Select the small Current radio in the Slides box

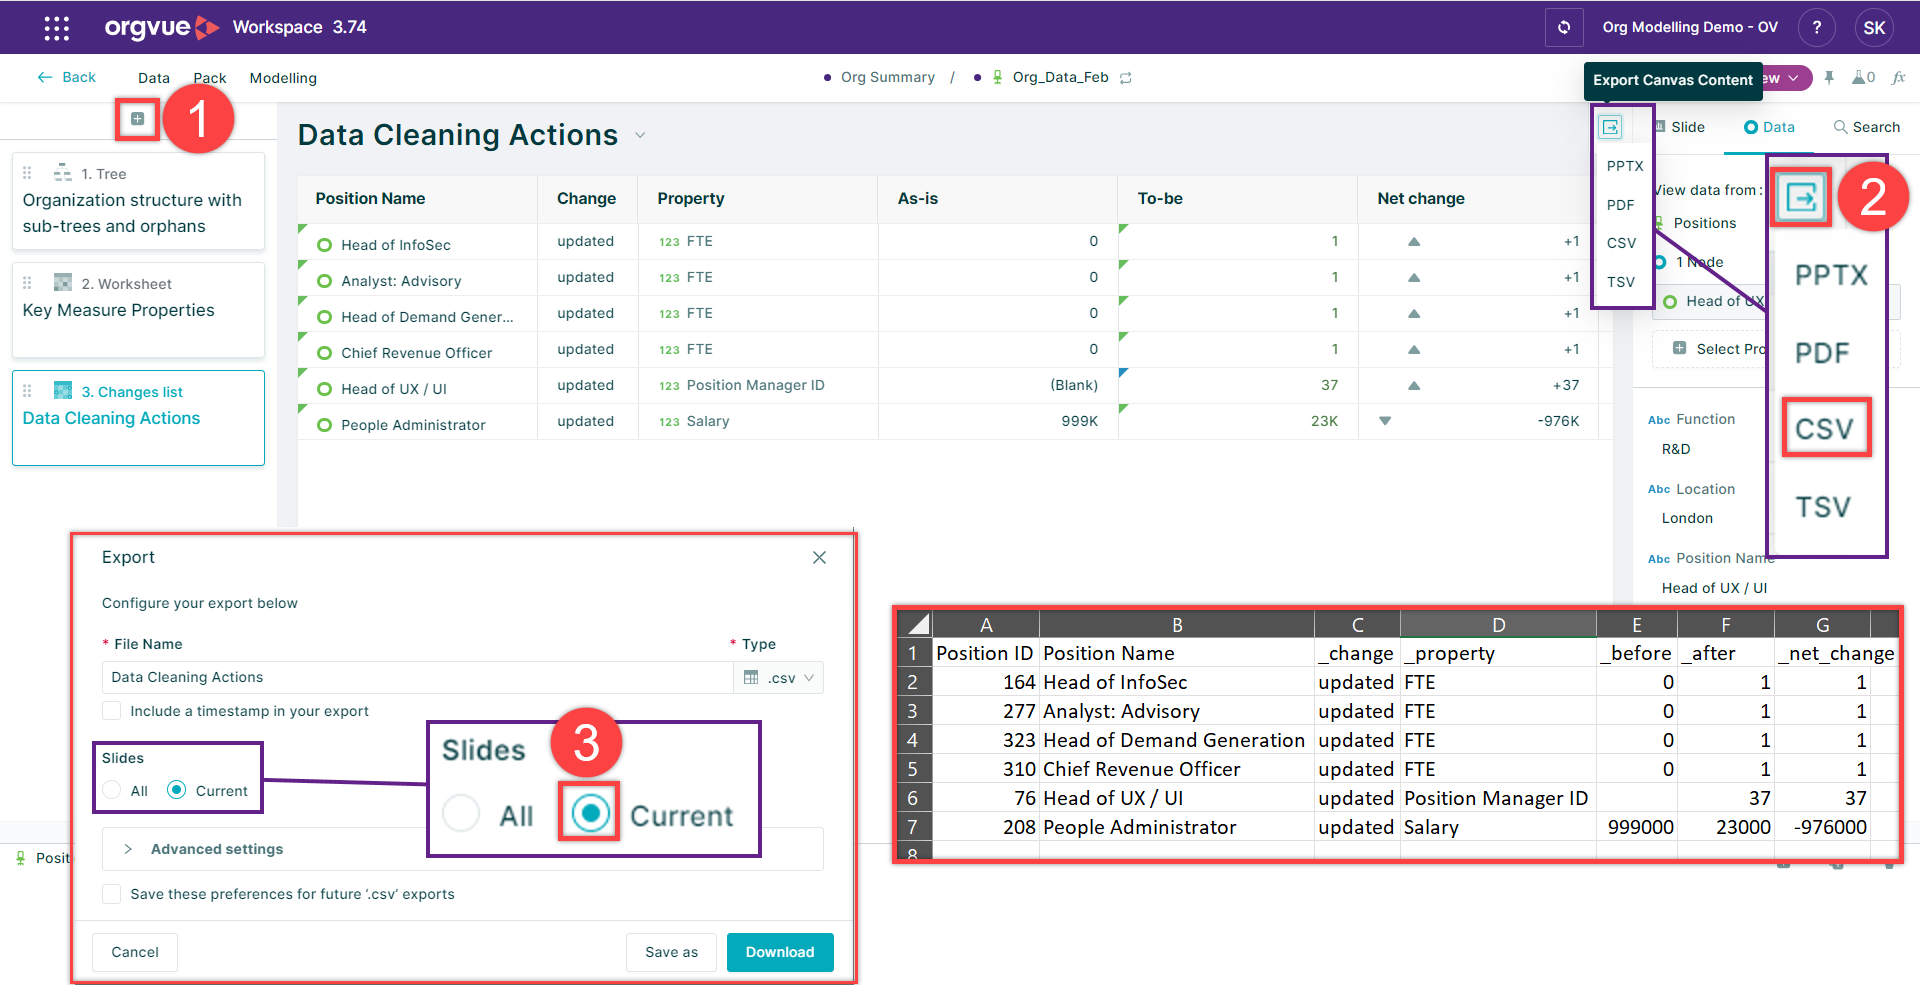(x=176, y=790)
